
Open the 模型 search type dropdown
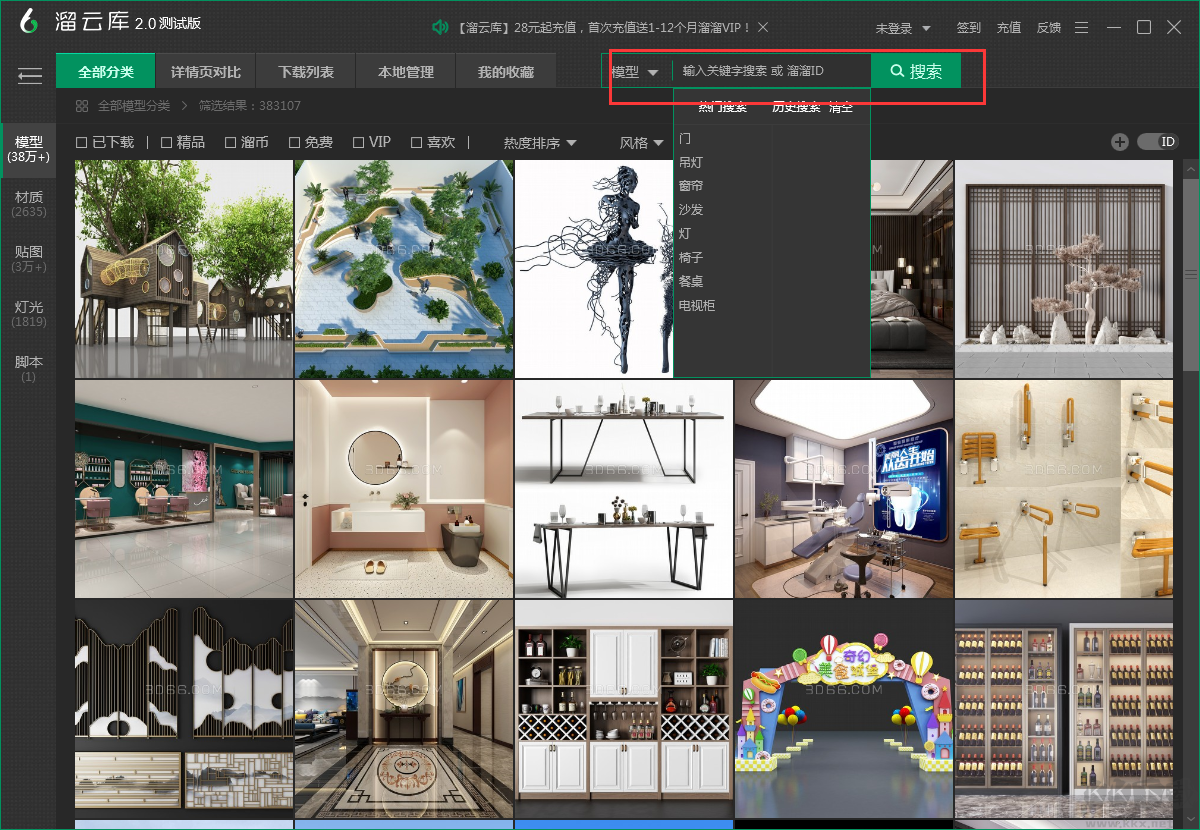point(635,72)
